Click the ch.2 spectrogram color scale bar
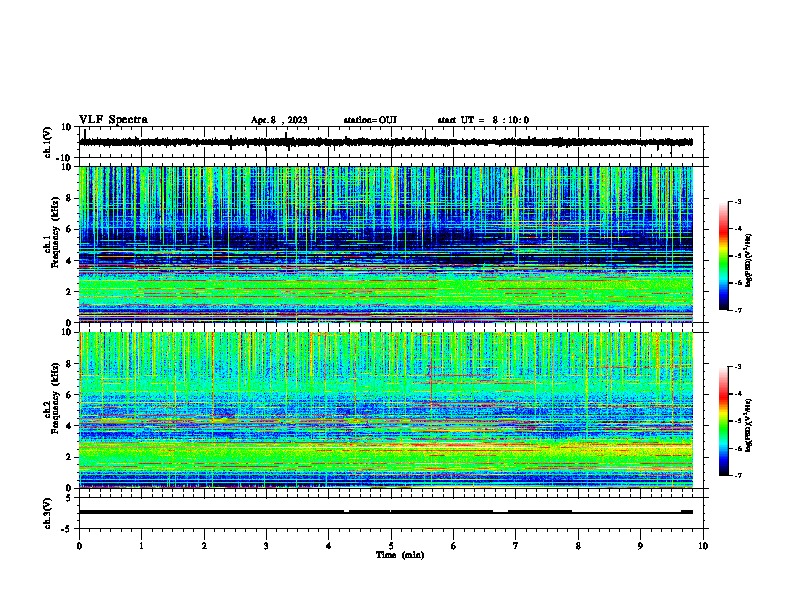 click(x=723, y=421)
